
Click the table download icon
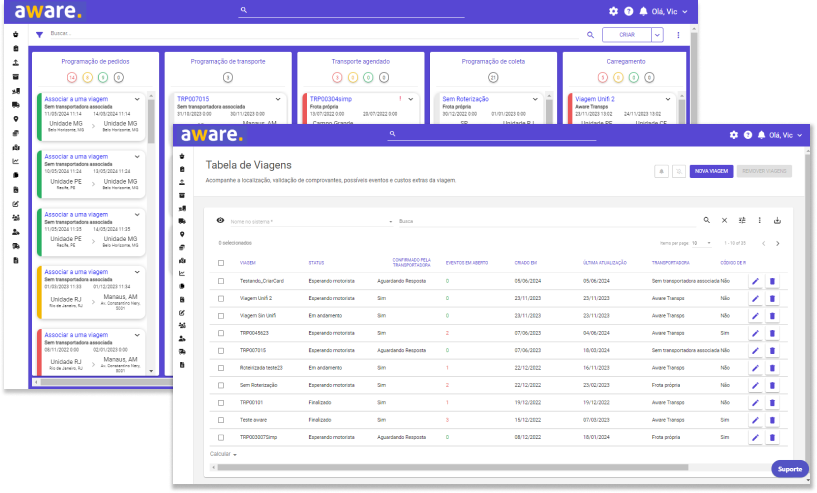pyautogui.click(x=777, y=220)
